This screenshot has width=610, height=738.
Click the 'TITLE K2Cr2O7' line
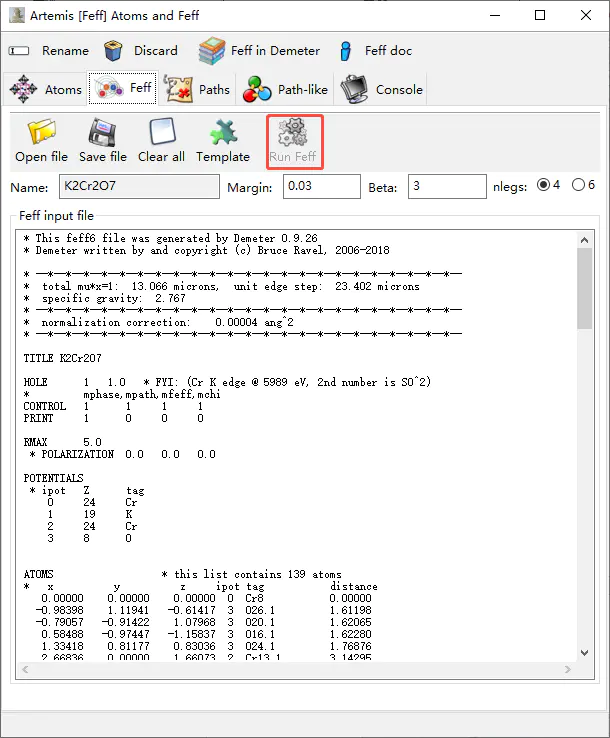coord(63,358)
